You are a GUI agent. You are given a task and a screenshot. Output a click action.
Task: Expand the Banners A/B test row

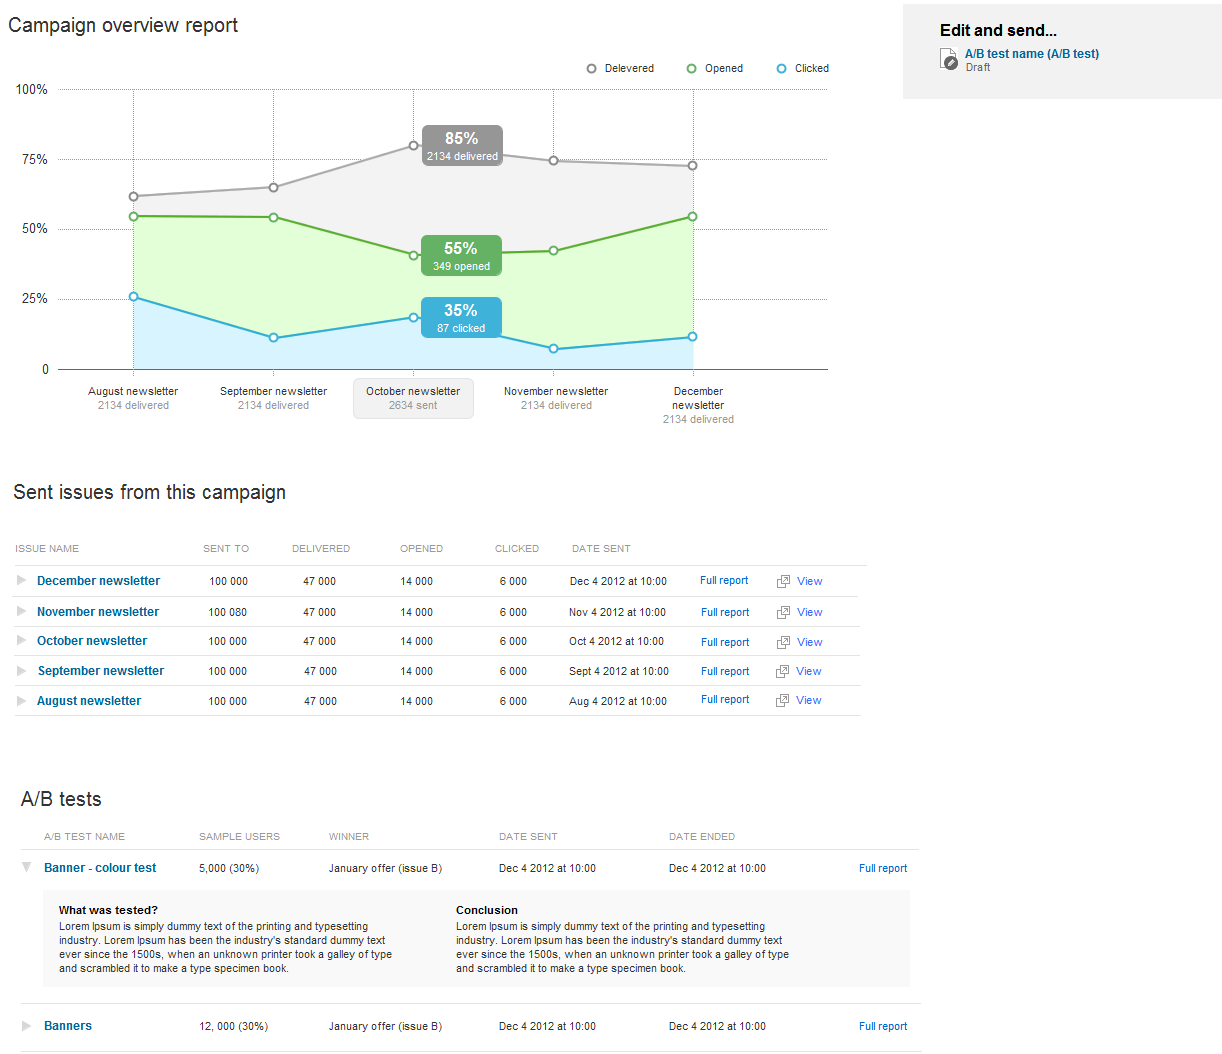click(x=27, y=1025)
